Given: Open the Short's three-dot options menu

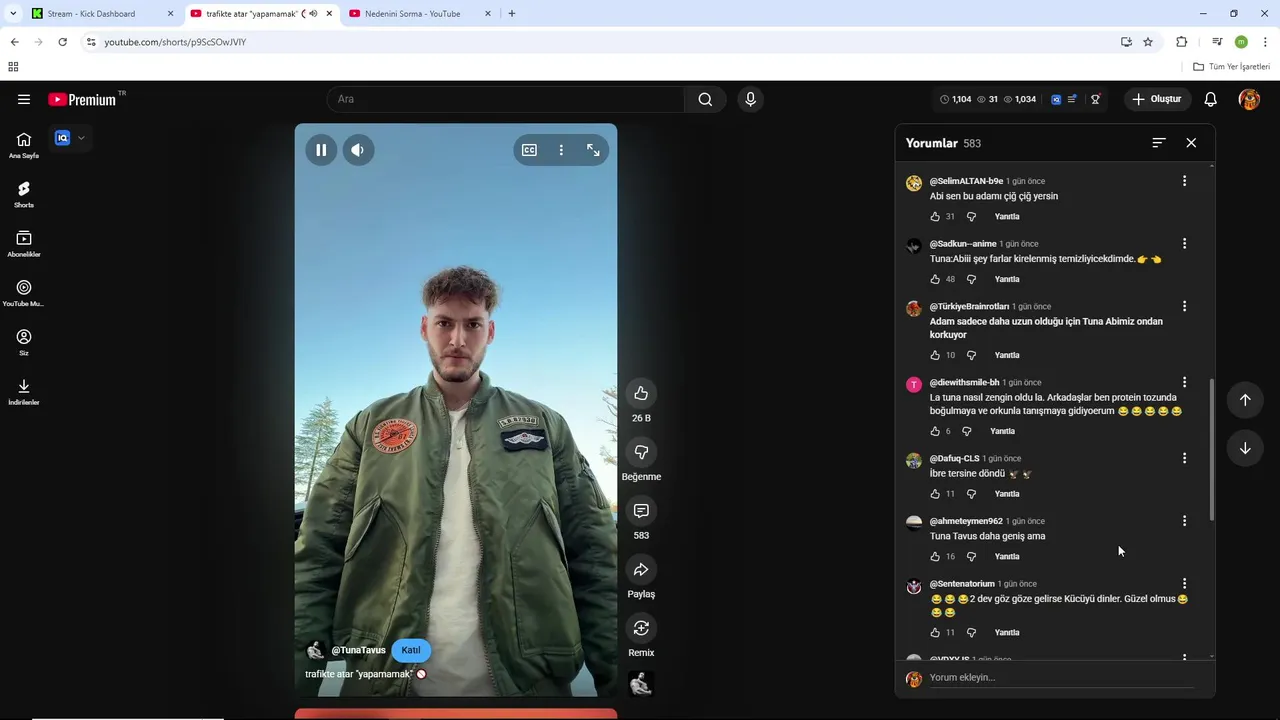Looking at the screenshot, I should coord(561,150).
